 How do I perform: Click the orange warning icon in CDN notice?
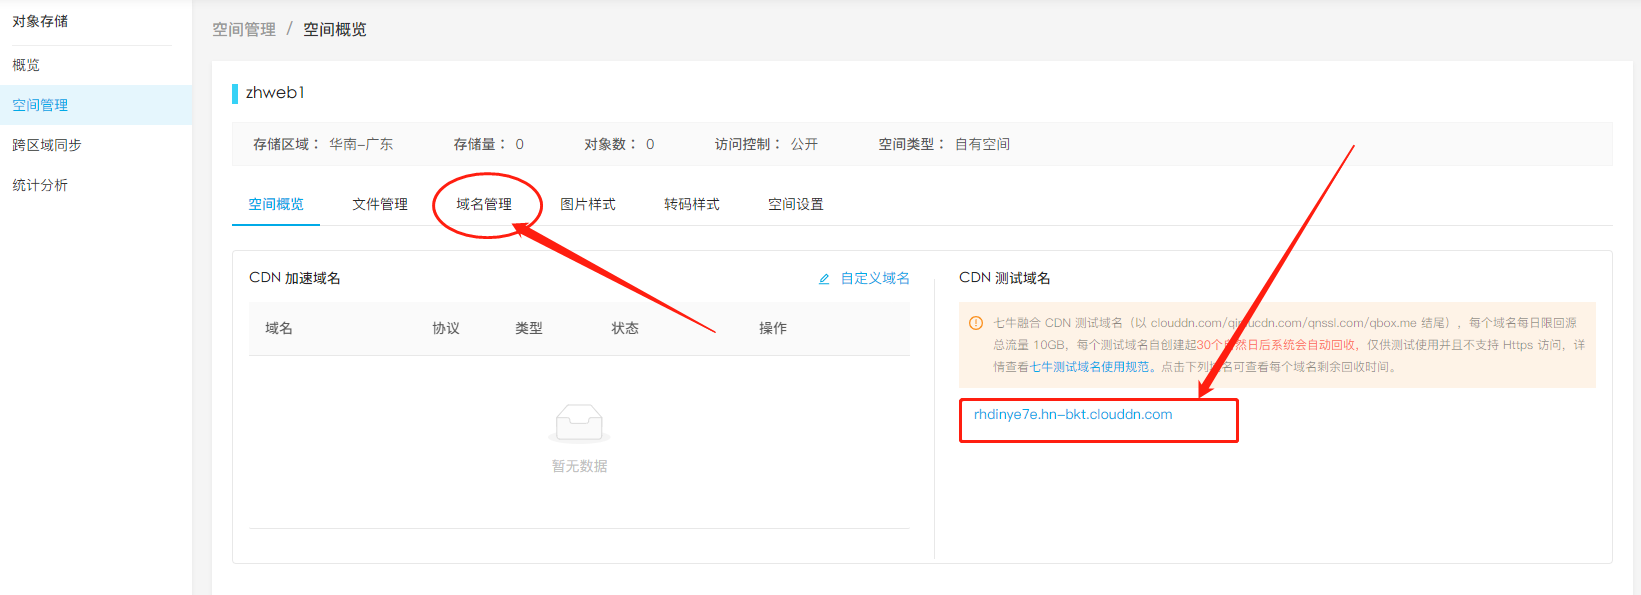[976, 323]
